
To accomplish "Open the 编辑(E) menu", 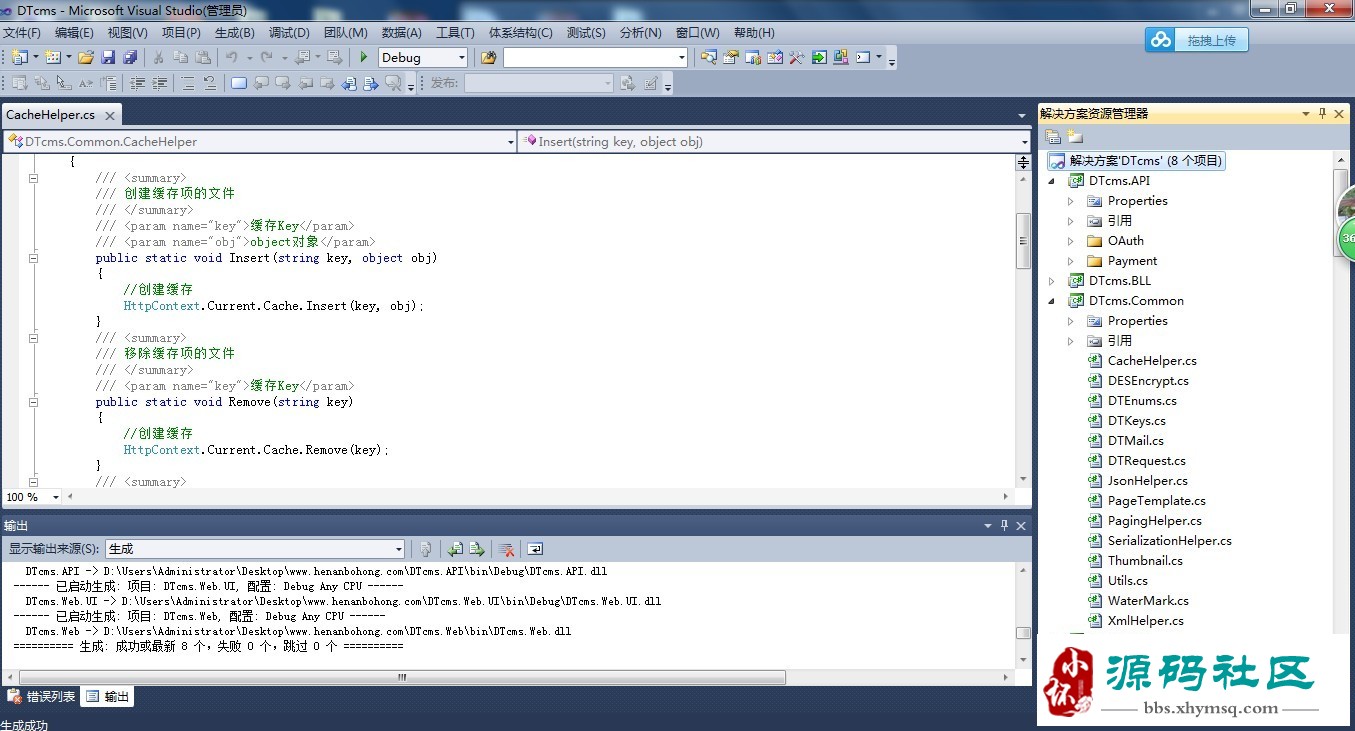I will coord(74,33).
